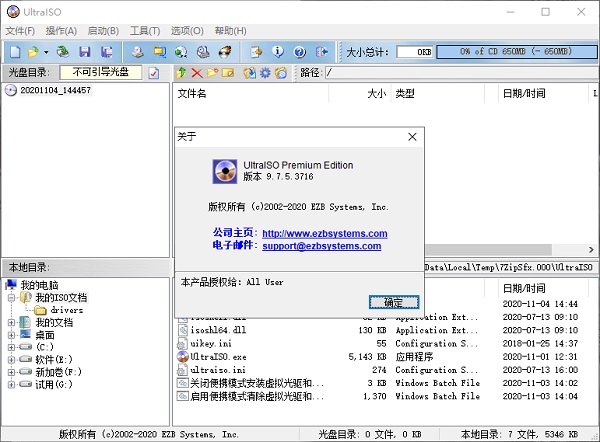This screenshot has height=442, width=600.
Task: Open the http://www.ezbsystems.com link
Action: (324, 233)
